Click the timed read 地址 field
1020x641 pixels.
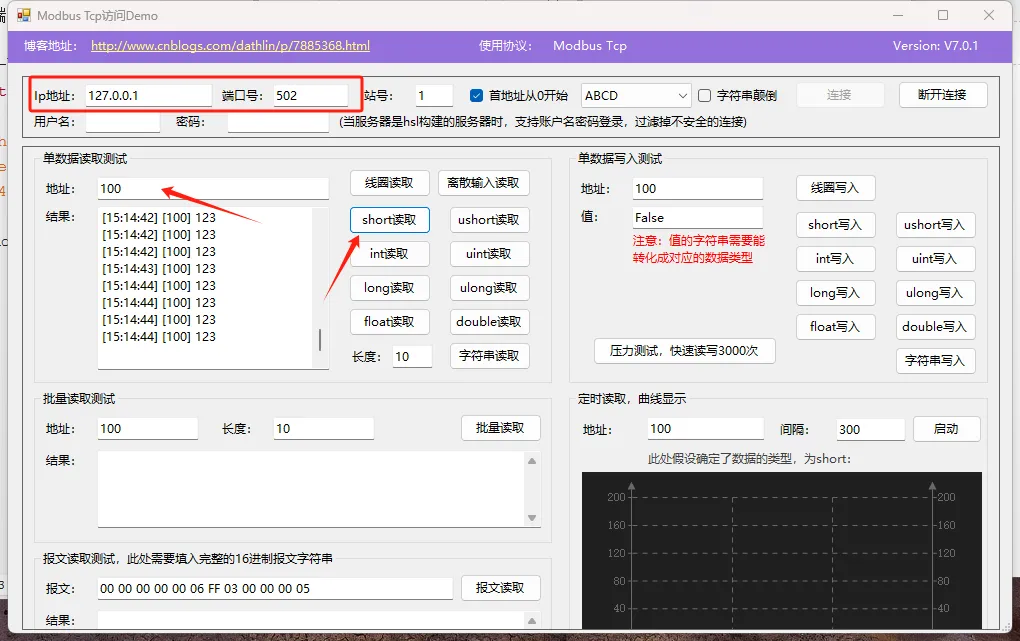click(x=706, y=429)
